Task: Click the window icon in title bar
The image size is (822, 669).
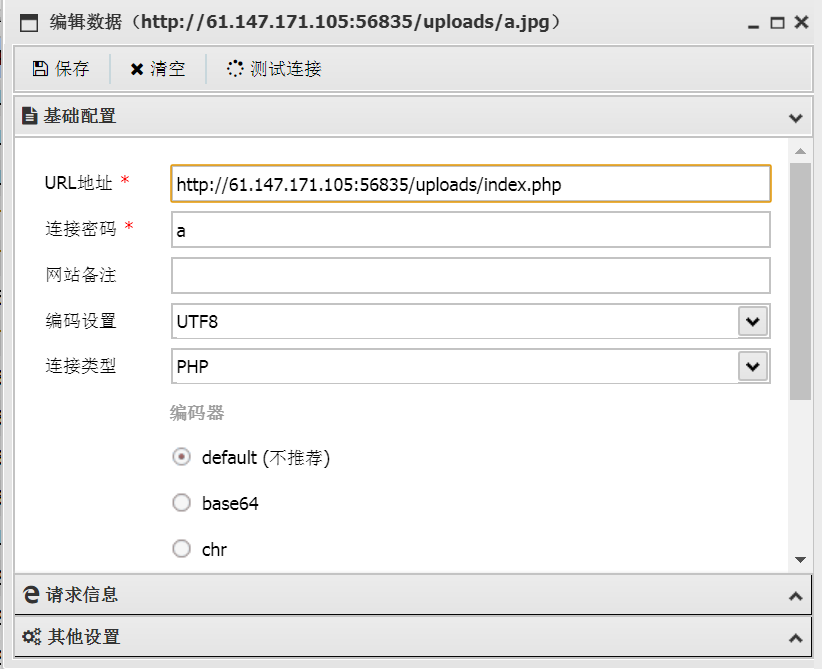Action: 29,23
